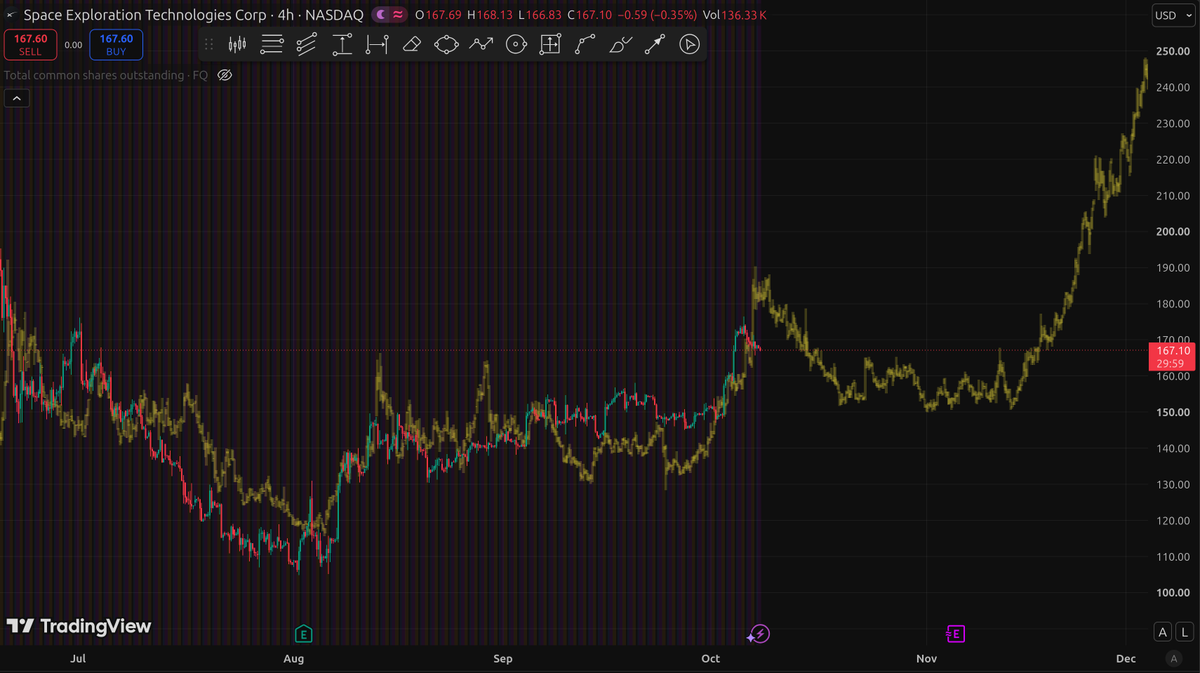Click the dotted drag handle of the drawing toolbar

(x=209, y=44)
